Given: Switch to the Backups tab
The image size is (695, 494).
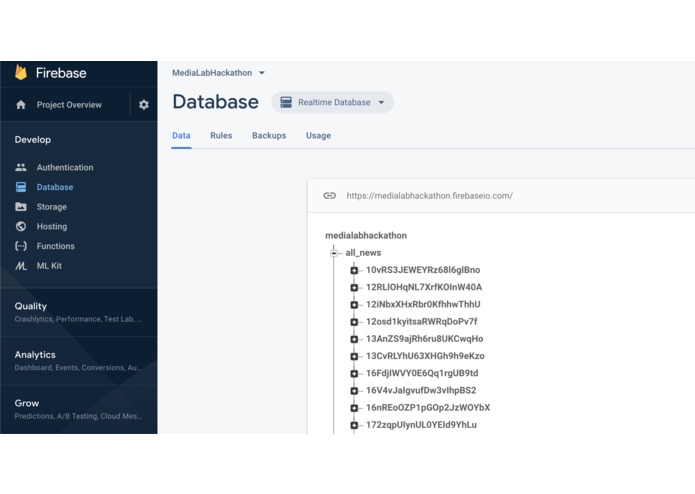Looking at the screenshot, I should coord(269,136).
